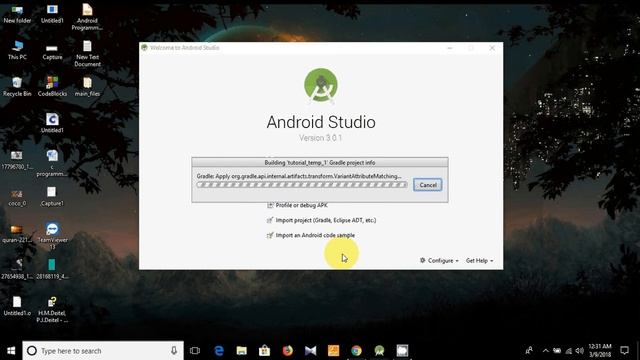Select the c programm... desktop file

click(x=52, y=163)
